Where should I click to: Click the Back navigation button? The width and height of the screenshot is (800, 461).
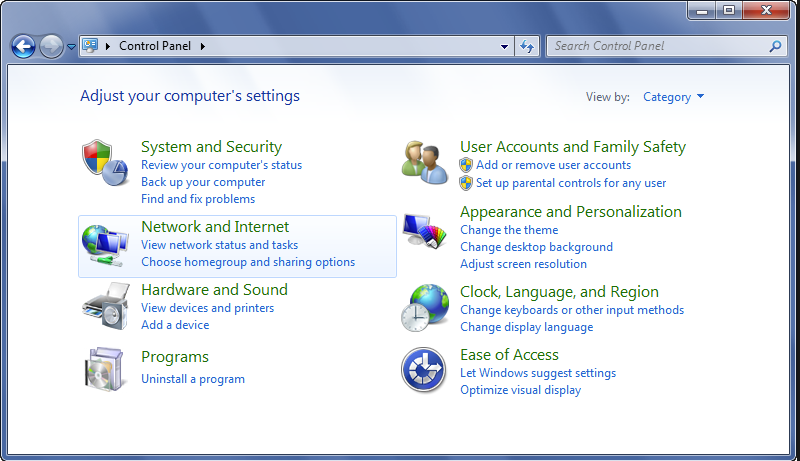24,46
